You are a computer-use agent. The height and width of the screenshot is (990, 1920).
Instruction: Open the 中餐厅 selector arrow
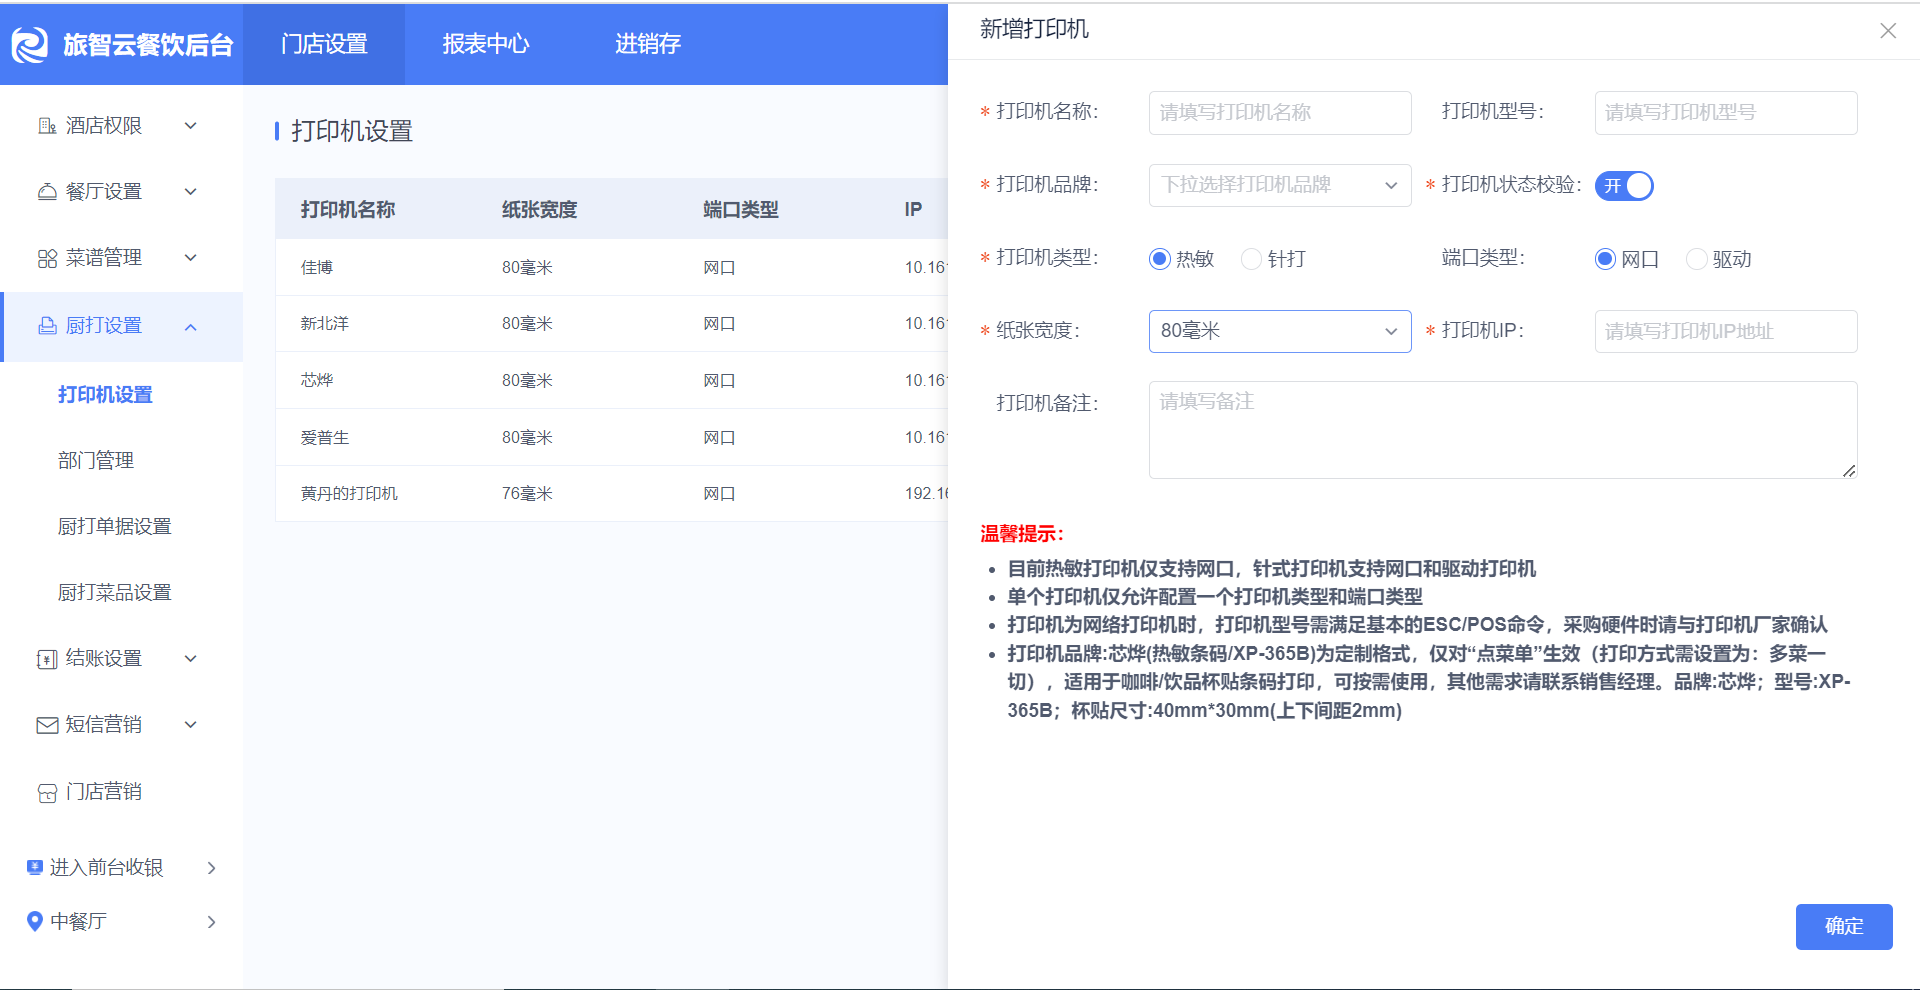click(211, 922)
